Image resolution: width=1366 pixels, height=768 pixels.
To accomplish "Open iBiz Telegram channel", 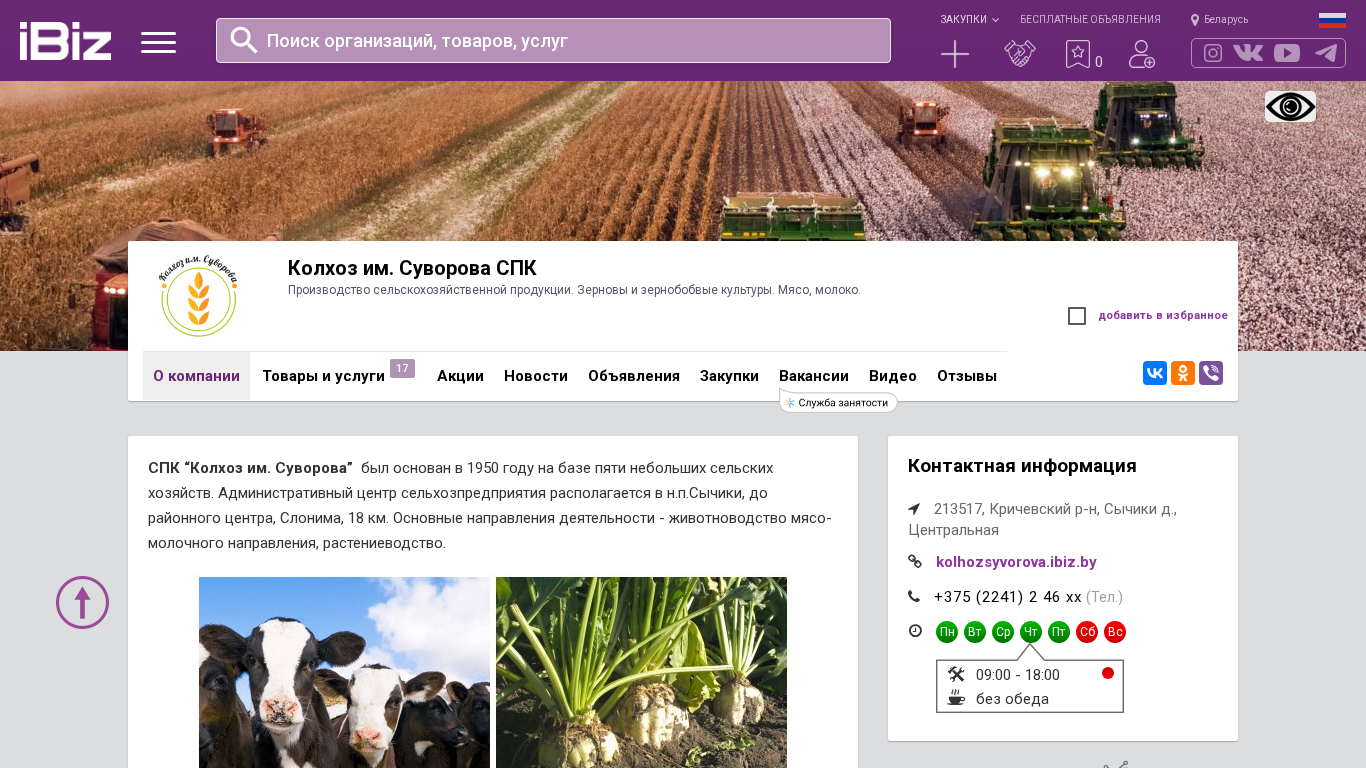I will (x=1326, y=53).
